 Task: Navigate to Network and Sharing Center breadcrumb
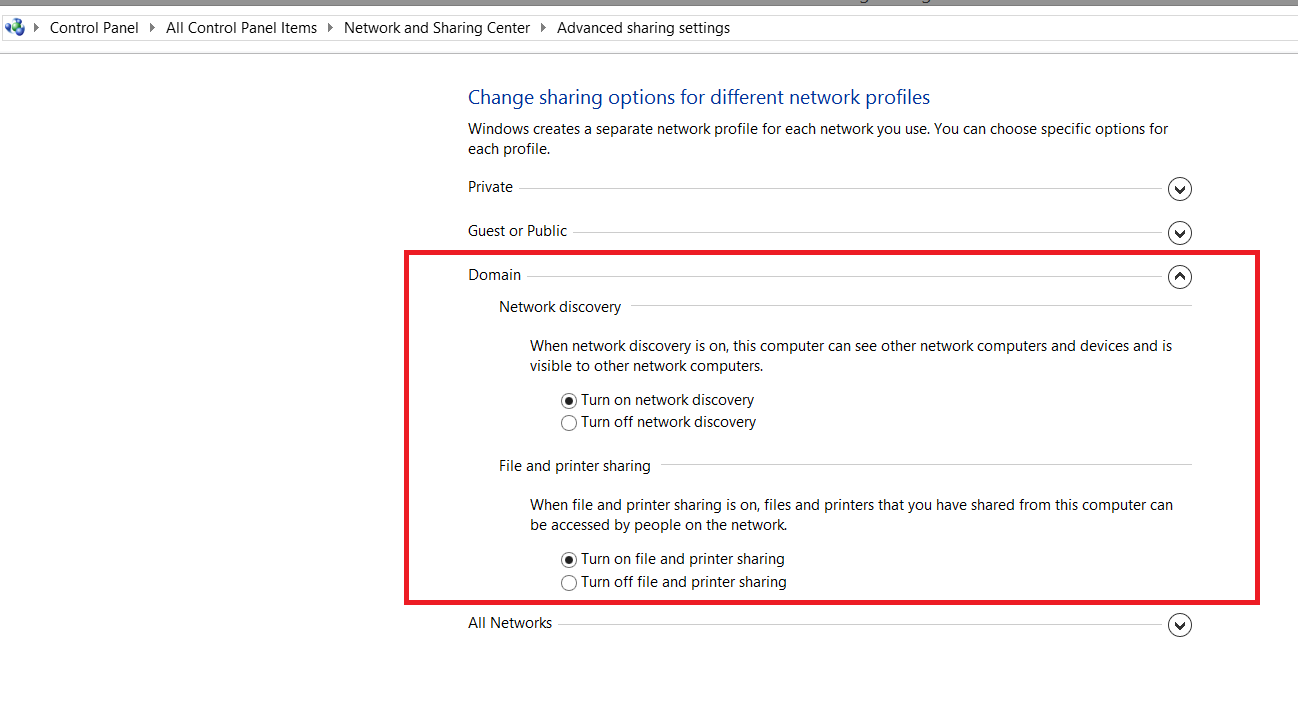click(x=437, y=28)
